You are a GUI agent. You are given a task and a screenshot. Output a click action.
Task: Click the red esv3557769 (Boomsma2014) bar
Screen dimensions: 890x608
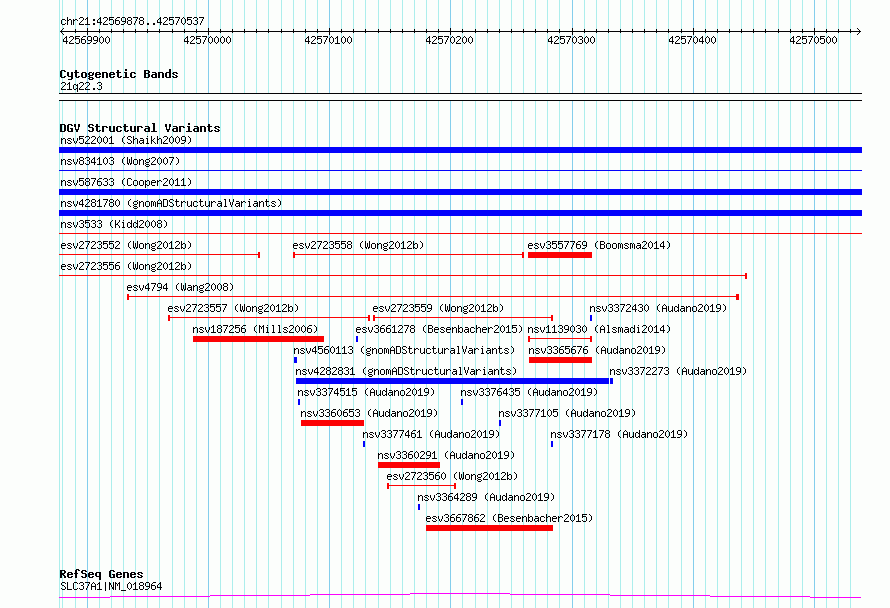tap(560, 255)
